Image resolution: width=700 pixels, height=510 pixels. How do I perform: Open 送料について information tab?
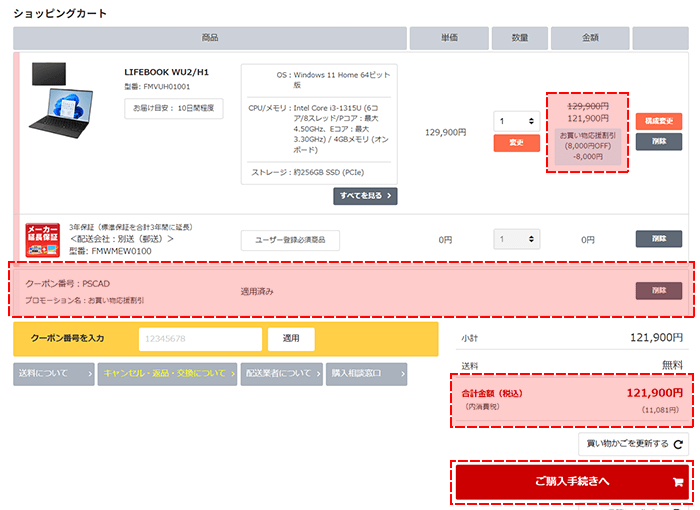click(55, 374)
